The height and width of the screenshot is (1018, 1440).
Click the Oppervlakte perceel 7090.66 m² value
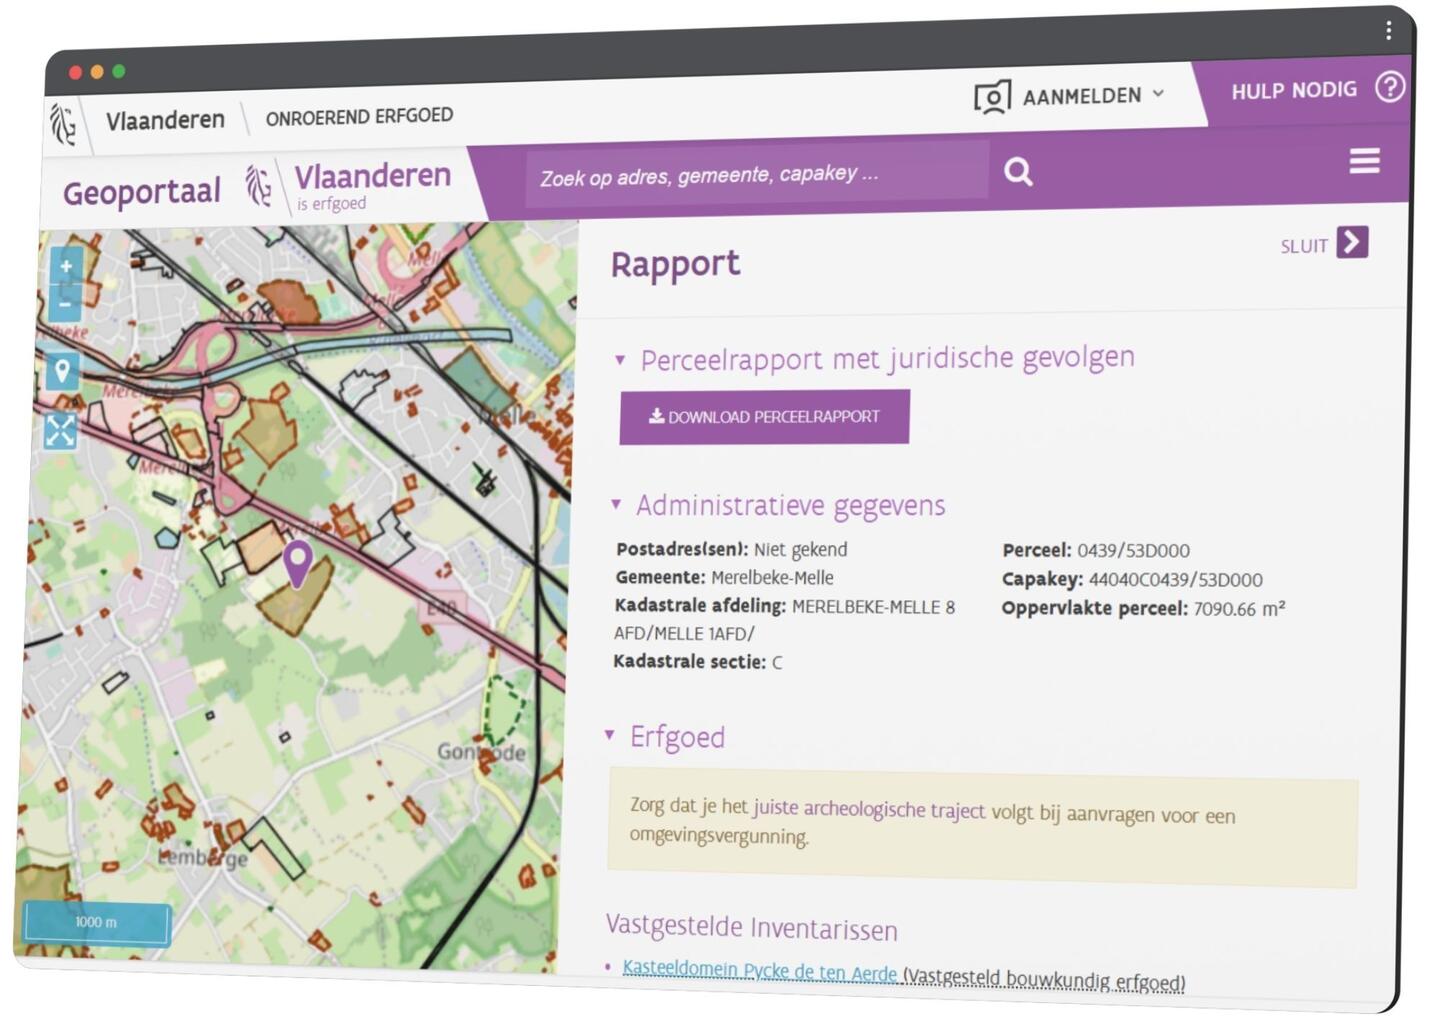(x=1239, y=609)
